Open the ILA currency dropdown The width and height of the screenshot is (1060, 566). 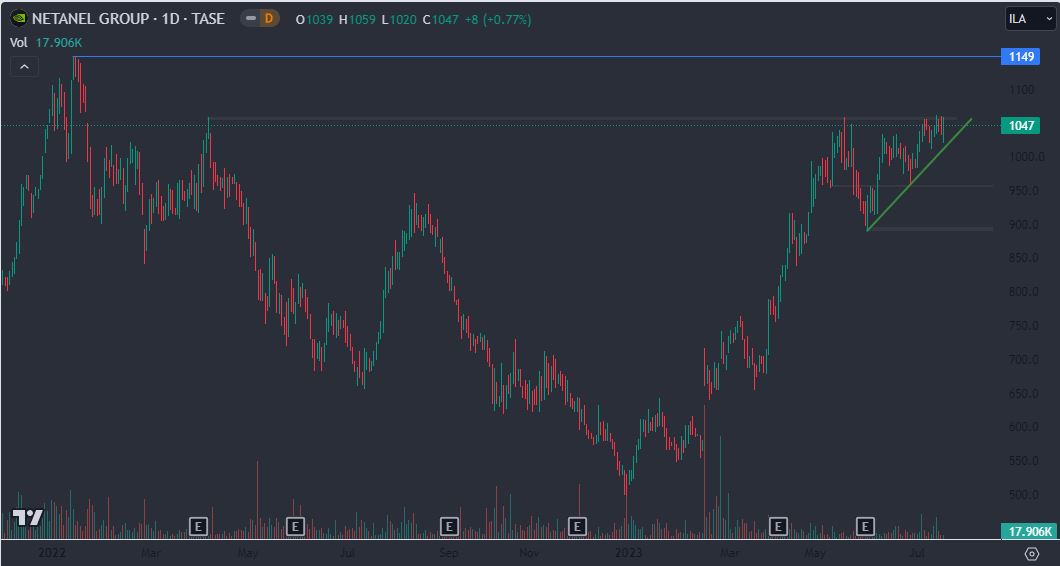(1028, 19)
